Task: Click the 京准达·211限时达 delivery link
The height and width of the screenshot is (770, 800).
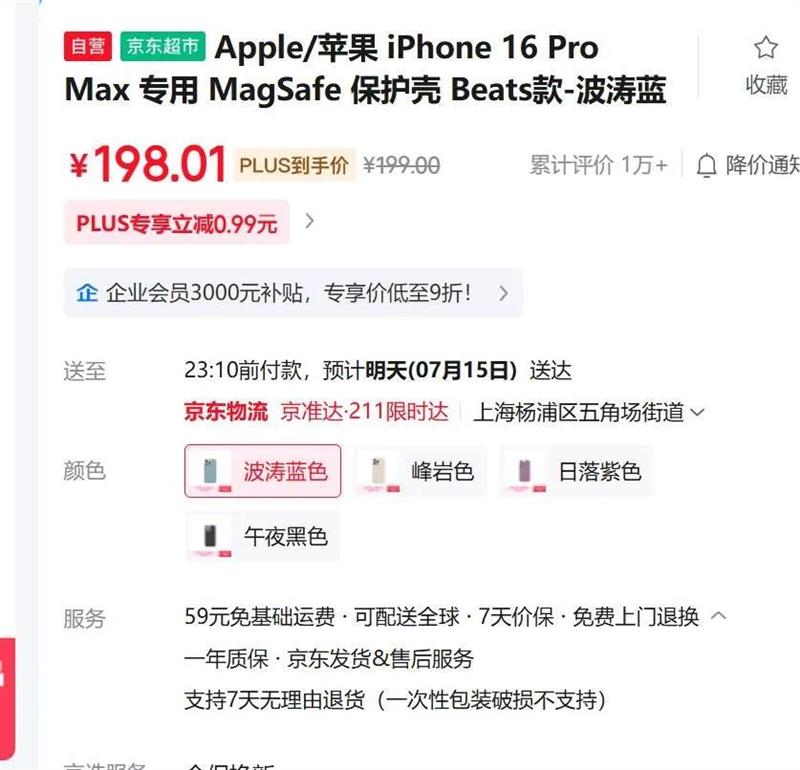Action: pos(364,412)
